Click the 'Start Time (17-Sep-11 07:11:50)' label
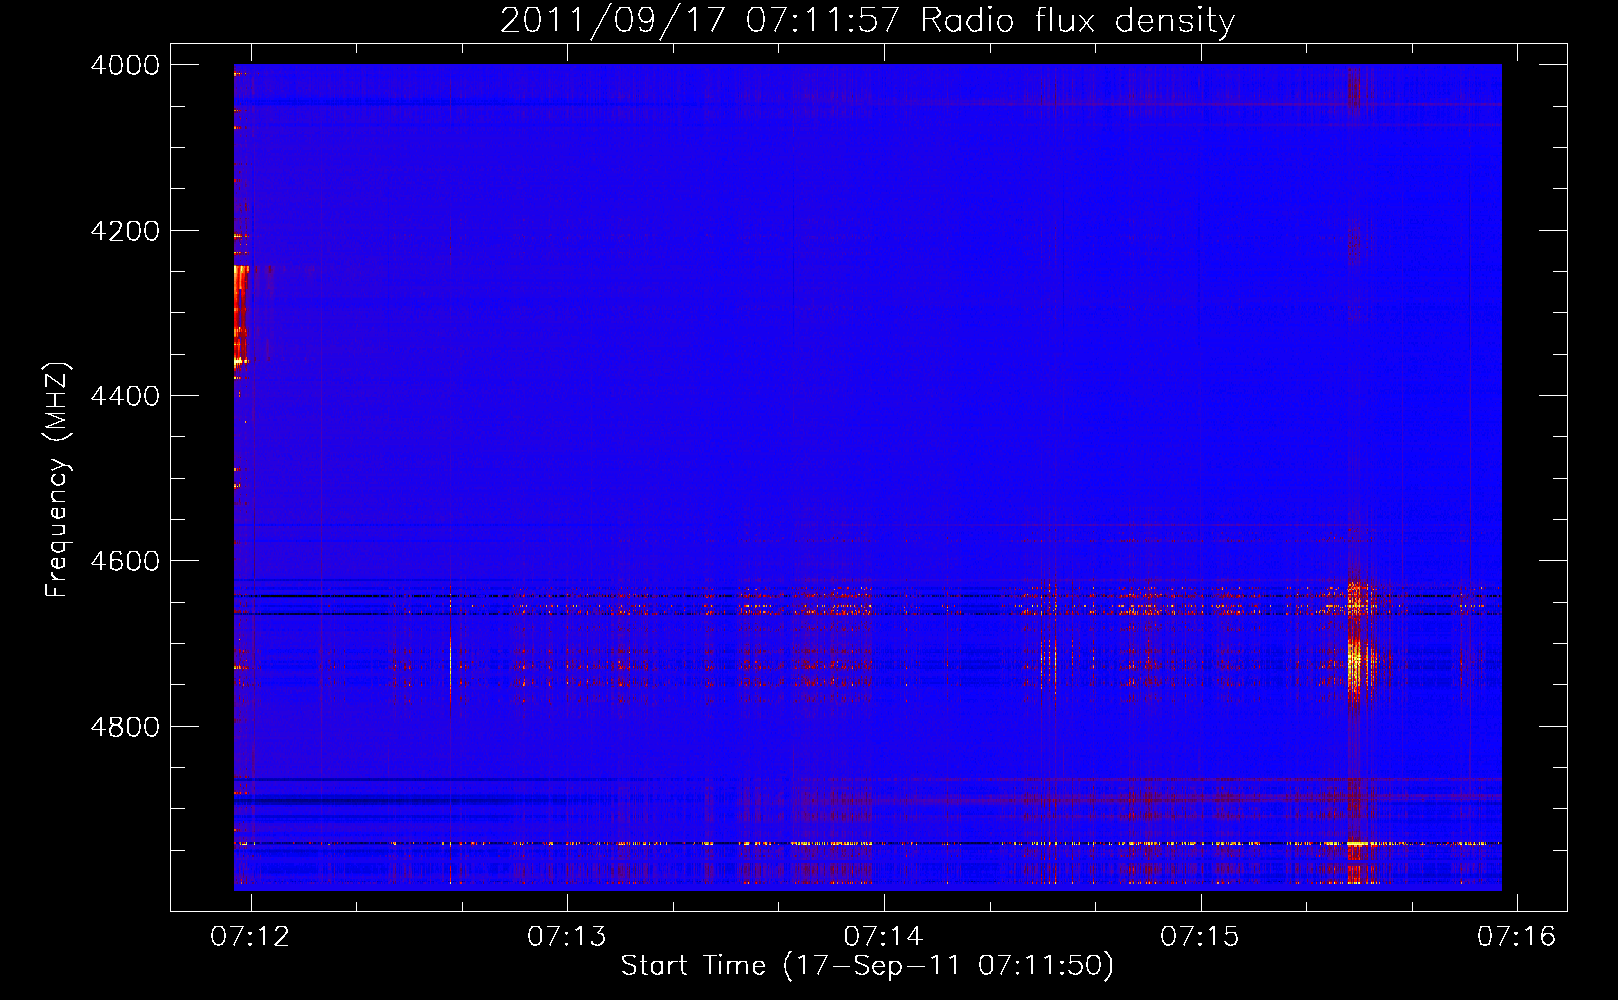Viewport: 1618px width, 1000px height. point(867,966)
